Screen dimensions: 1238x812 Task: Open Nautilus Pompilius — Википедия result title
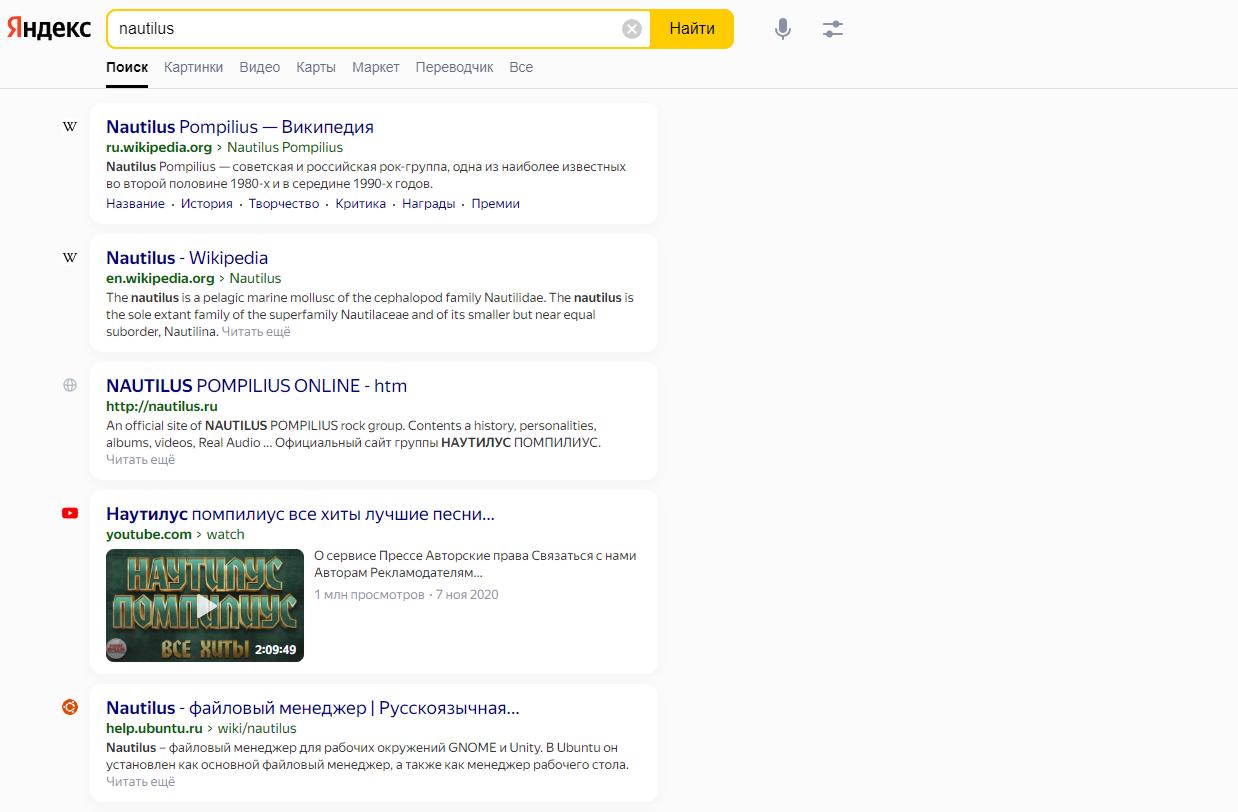pyautogui.click(x=240, y=127)
